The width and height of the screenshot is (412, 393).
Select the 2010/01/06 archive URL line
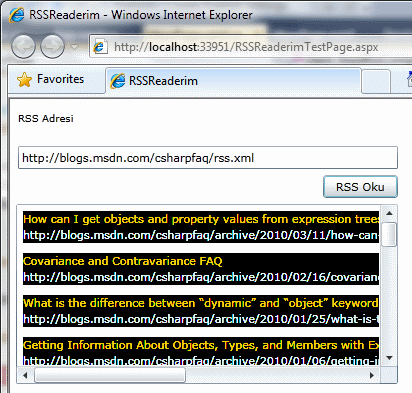201,360
